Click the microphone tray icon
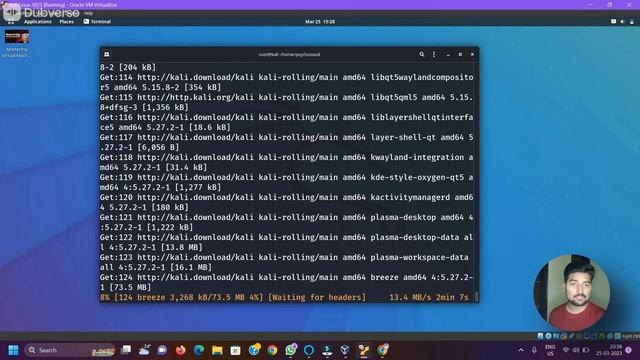This screenshot has width=640, height=360. pos(534,350)
